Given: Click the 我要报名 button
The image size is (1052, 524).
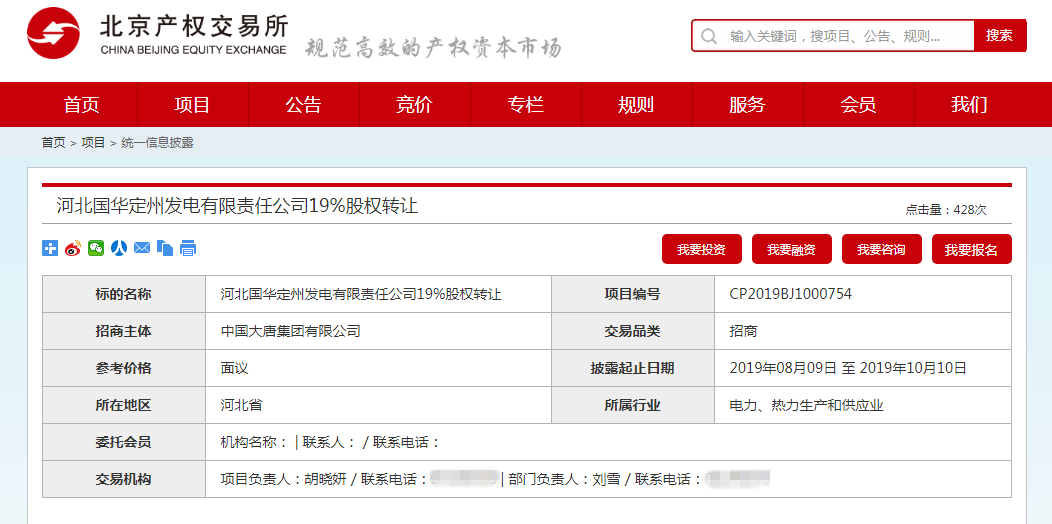Looking at the screenshot, I should click(971, 250).
